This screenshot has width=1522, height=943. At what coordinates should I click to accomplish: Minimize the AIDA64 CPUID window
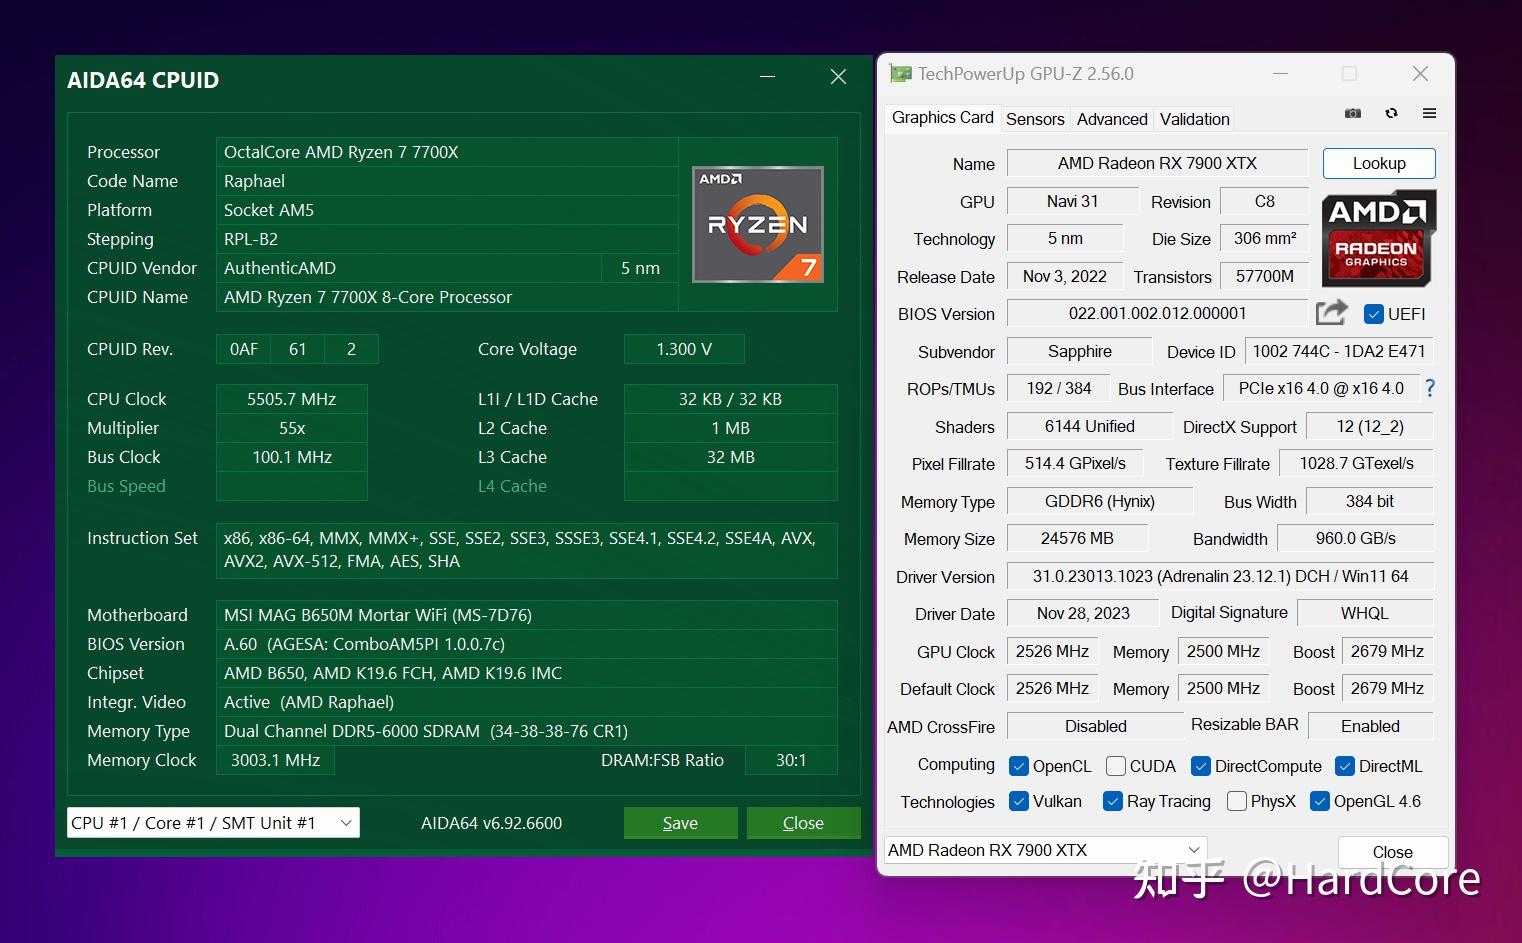pos(768,77)
